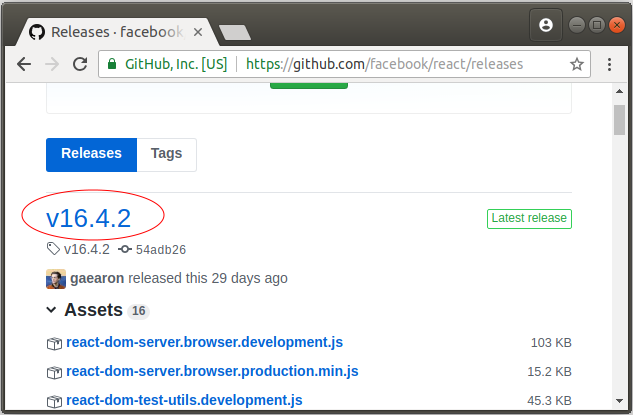Click the 15.2 KB file size
Screen dimensions: 633x415
(x=549, y=372)
